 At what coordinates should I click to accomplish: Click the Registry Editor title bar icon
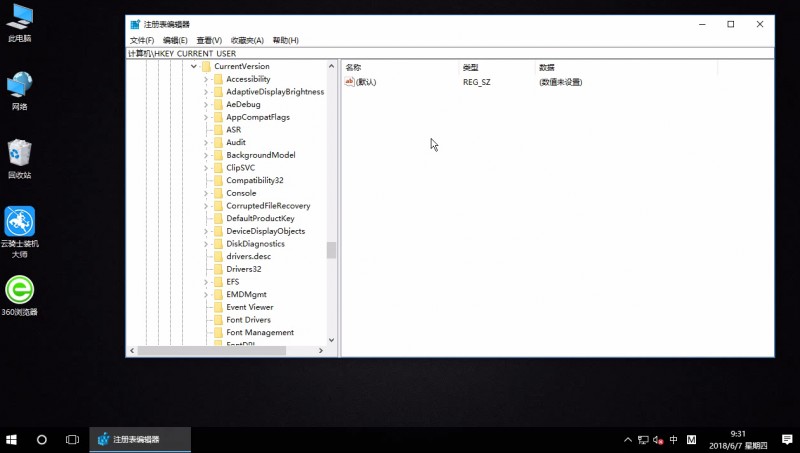pyautogui.click(x=135, y=24)
